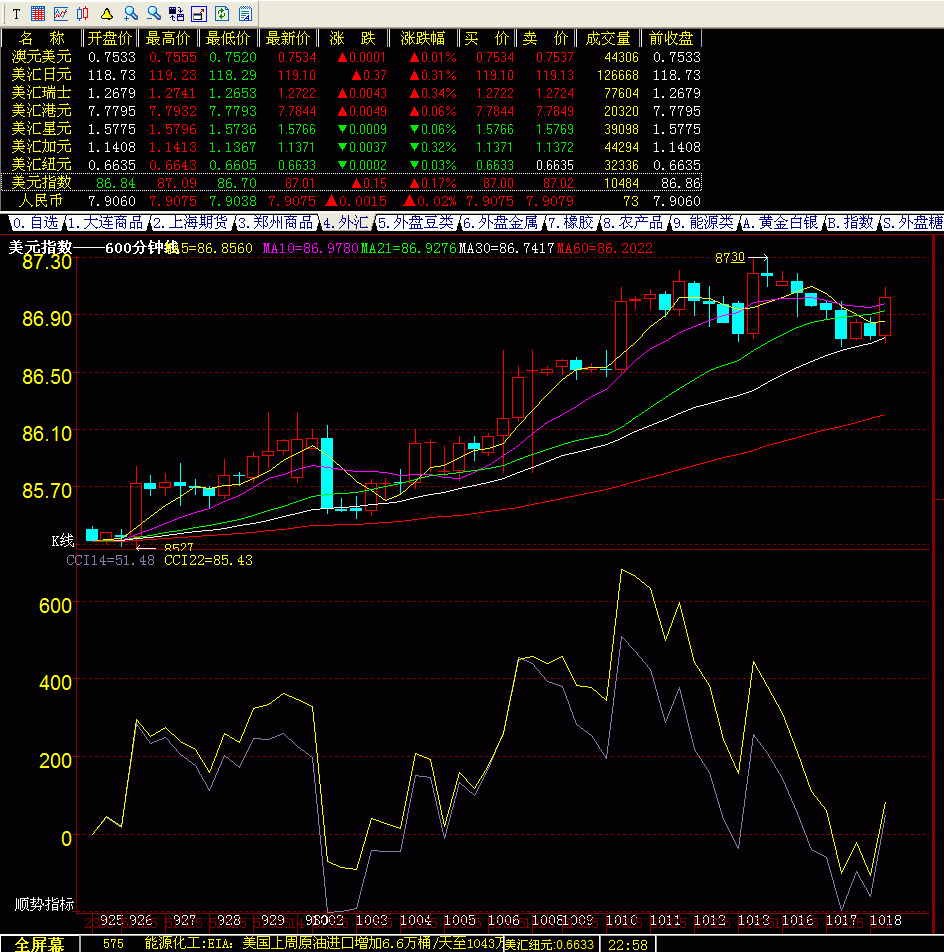This screenshot has height=952, width=944.
Task: Open the 8.农产品 tab
Action: (x=633, y=223)
